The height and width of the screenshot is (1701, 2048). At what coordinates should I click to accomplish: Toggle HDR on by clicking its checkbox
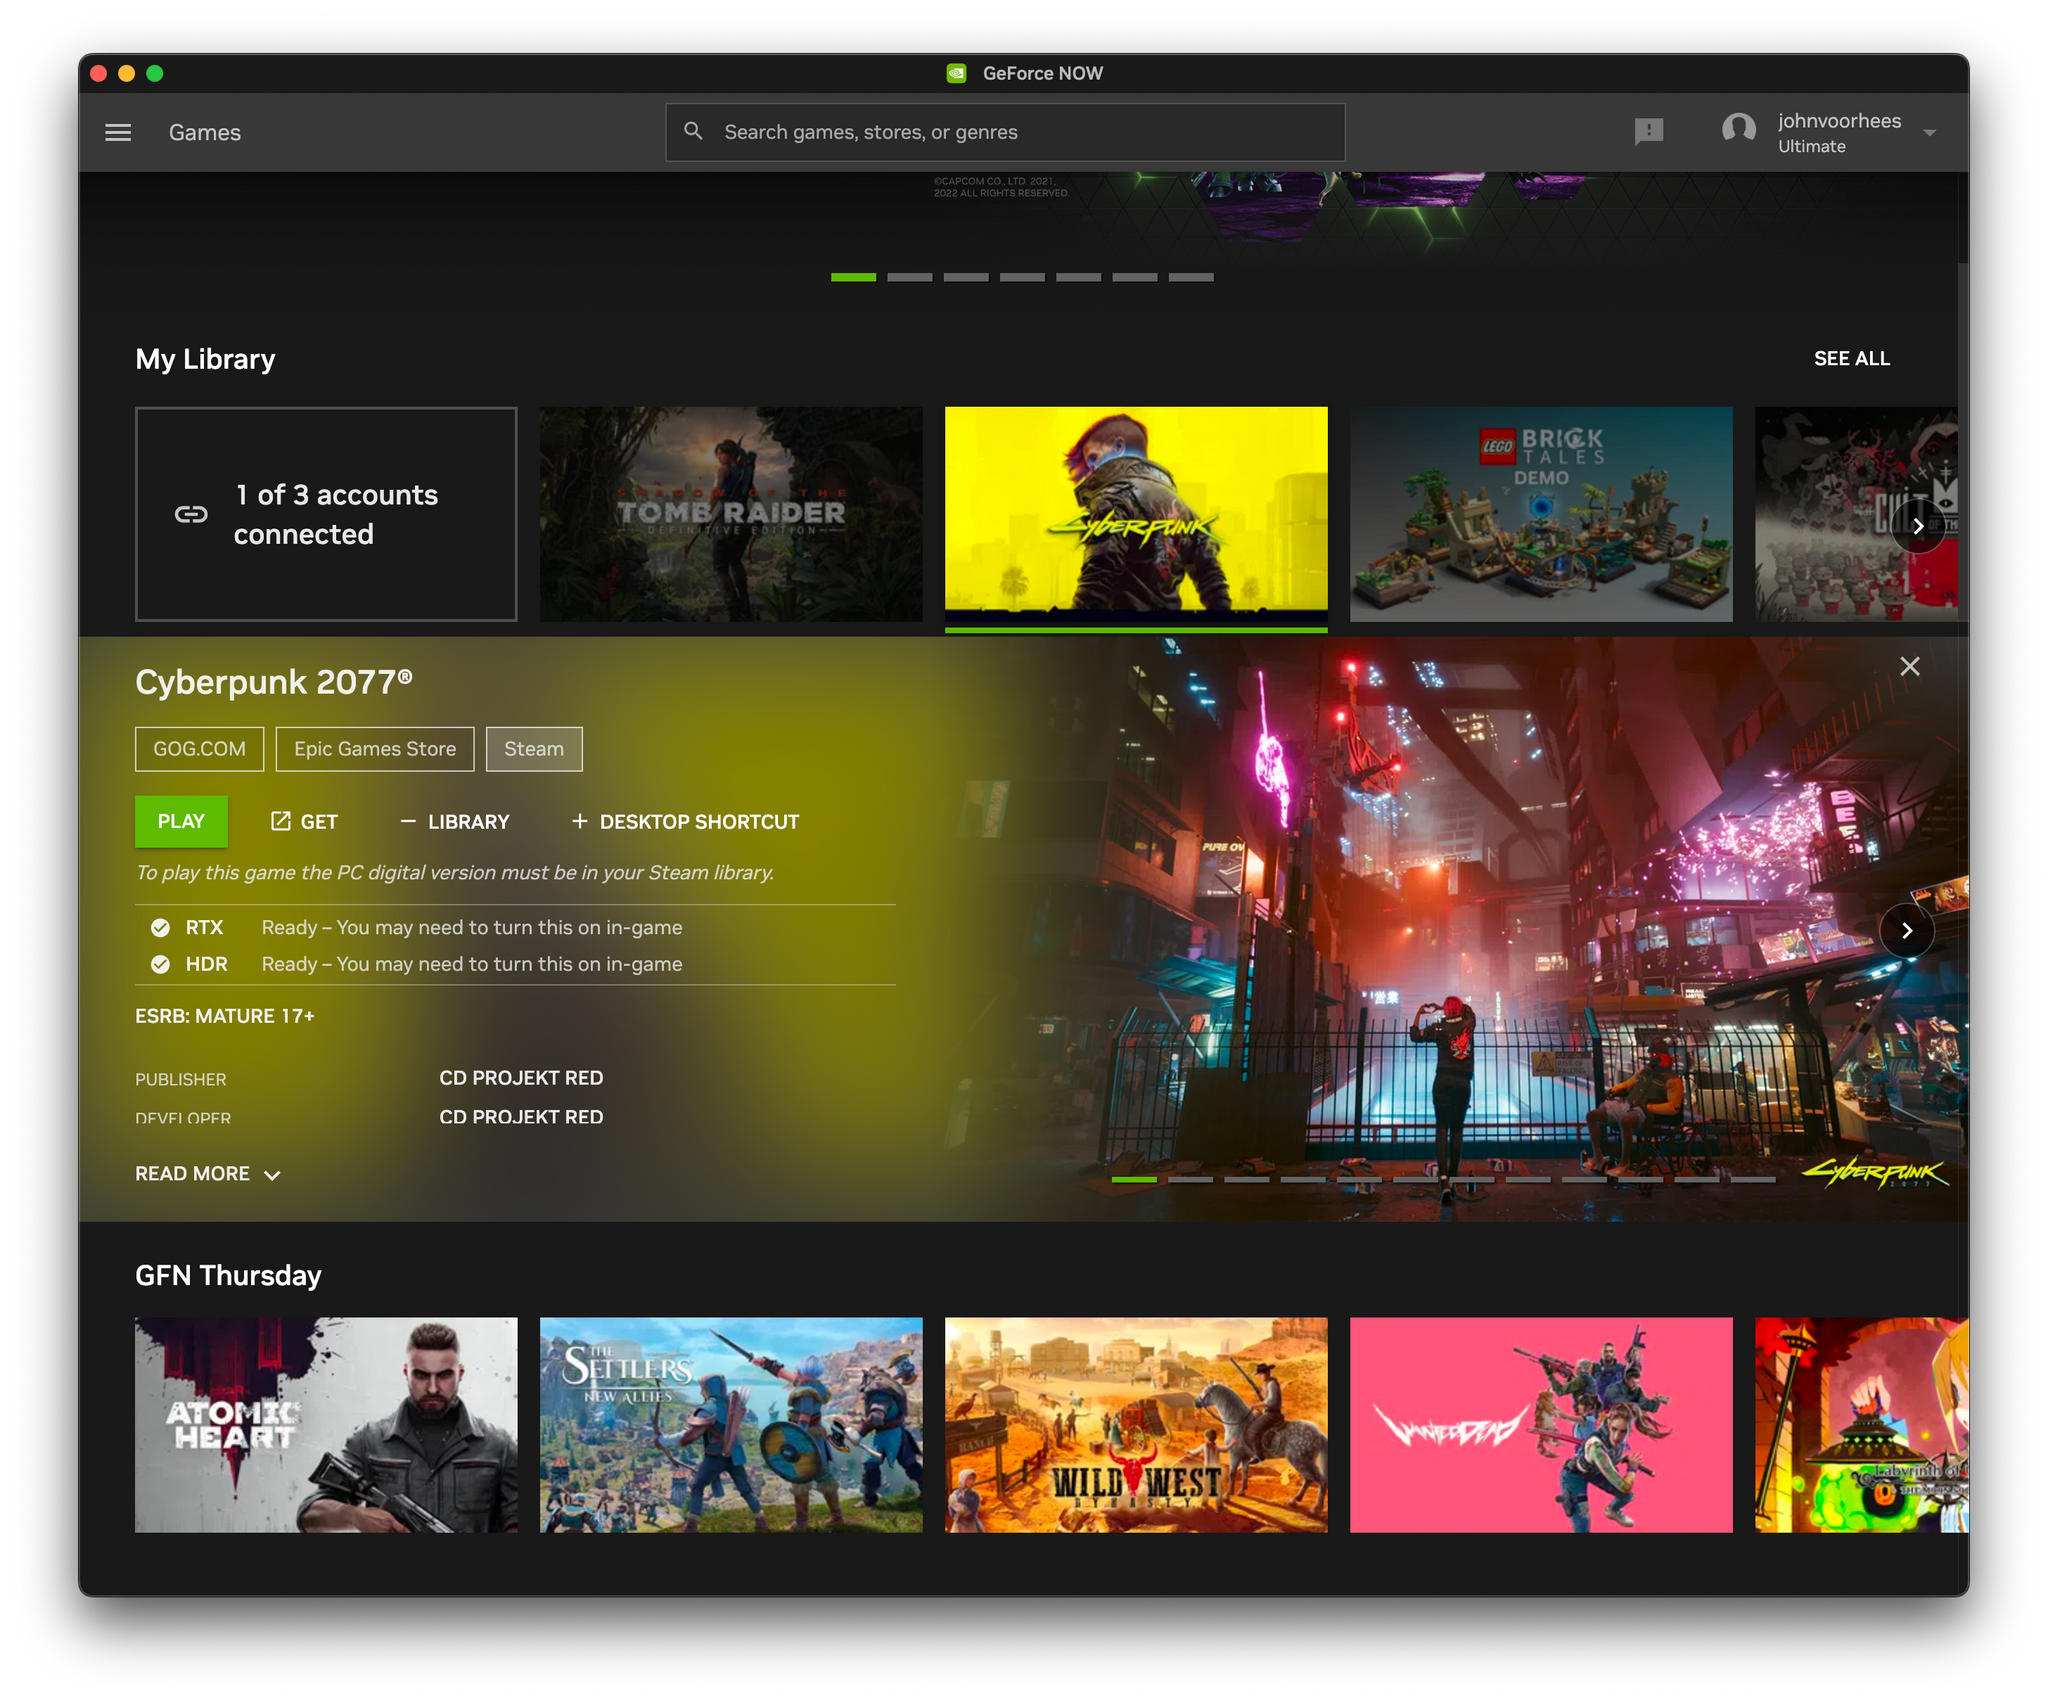[153, 963]
